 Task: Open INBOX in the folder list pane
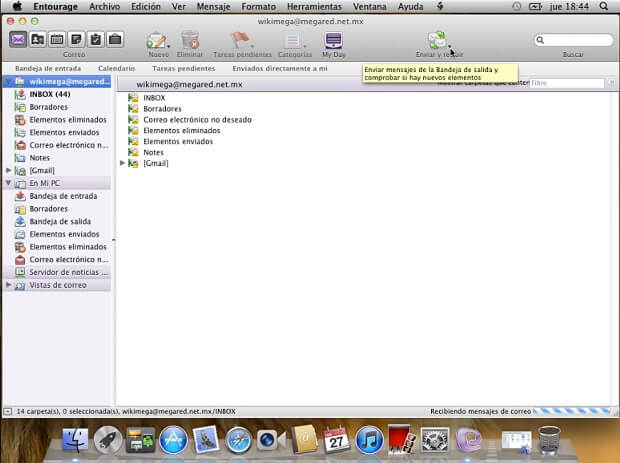click(x=154, y=98)
